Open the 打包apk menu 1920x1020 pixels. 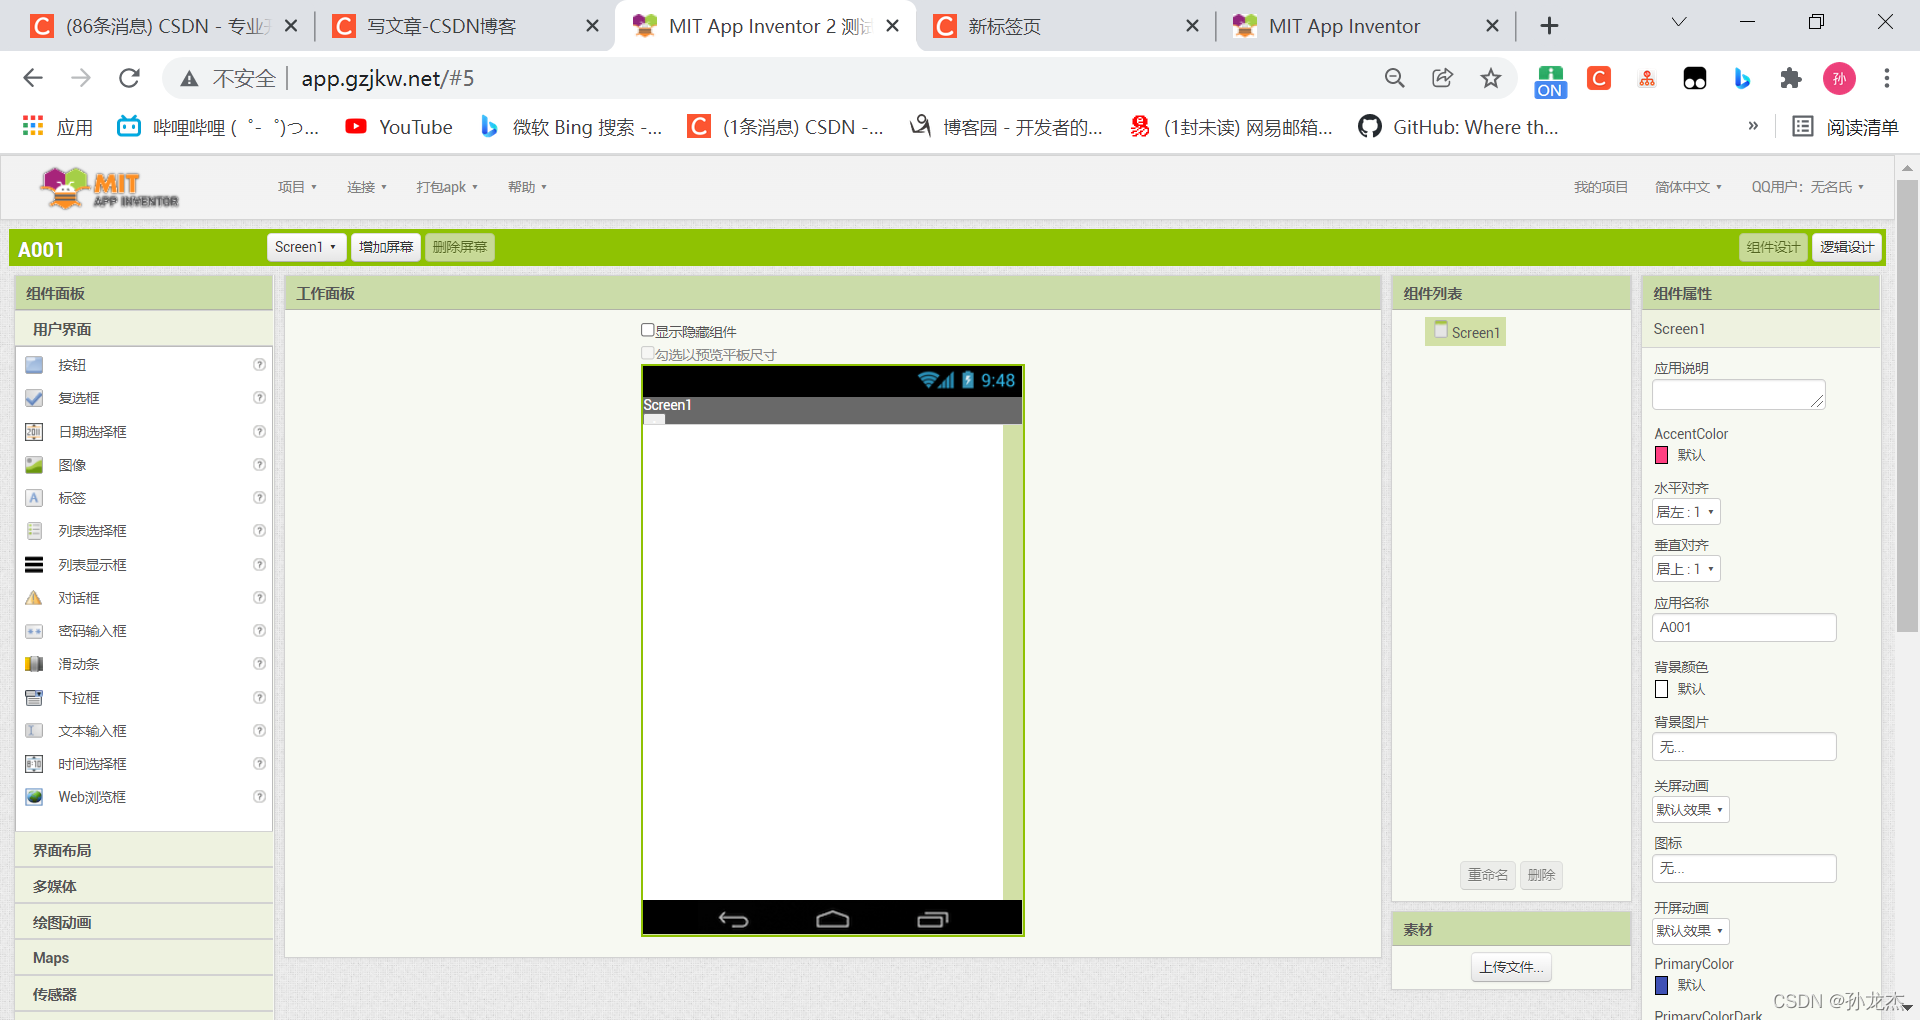click(x=447, y=187)
